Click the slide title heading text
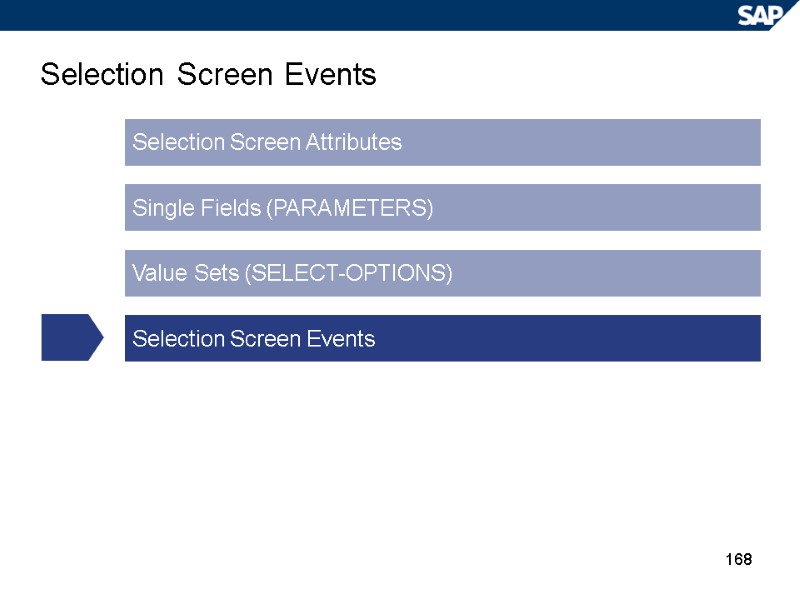Viewport: 800px width, 600px height. tap(208, 75)
